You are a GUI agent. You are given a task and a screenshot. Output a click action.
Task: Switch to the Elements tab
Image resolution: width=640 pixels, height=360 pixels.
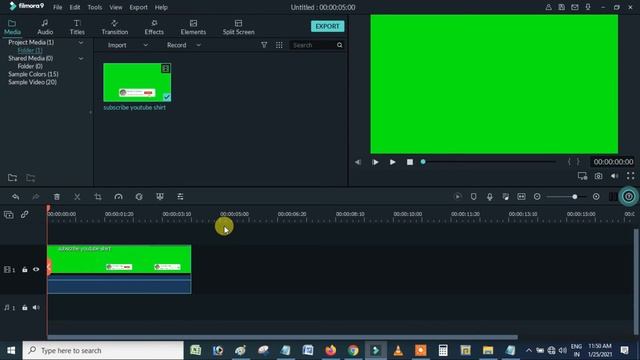(x=193, y=27)
